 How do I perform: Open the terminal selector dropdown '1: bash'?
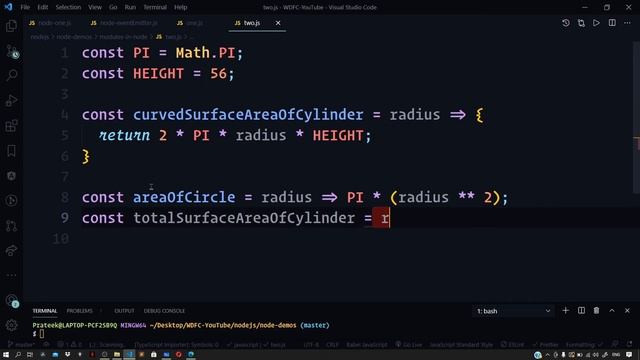(513, 311)
